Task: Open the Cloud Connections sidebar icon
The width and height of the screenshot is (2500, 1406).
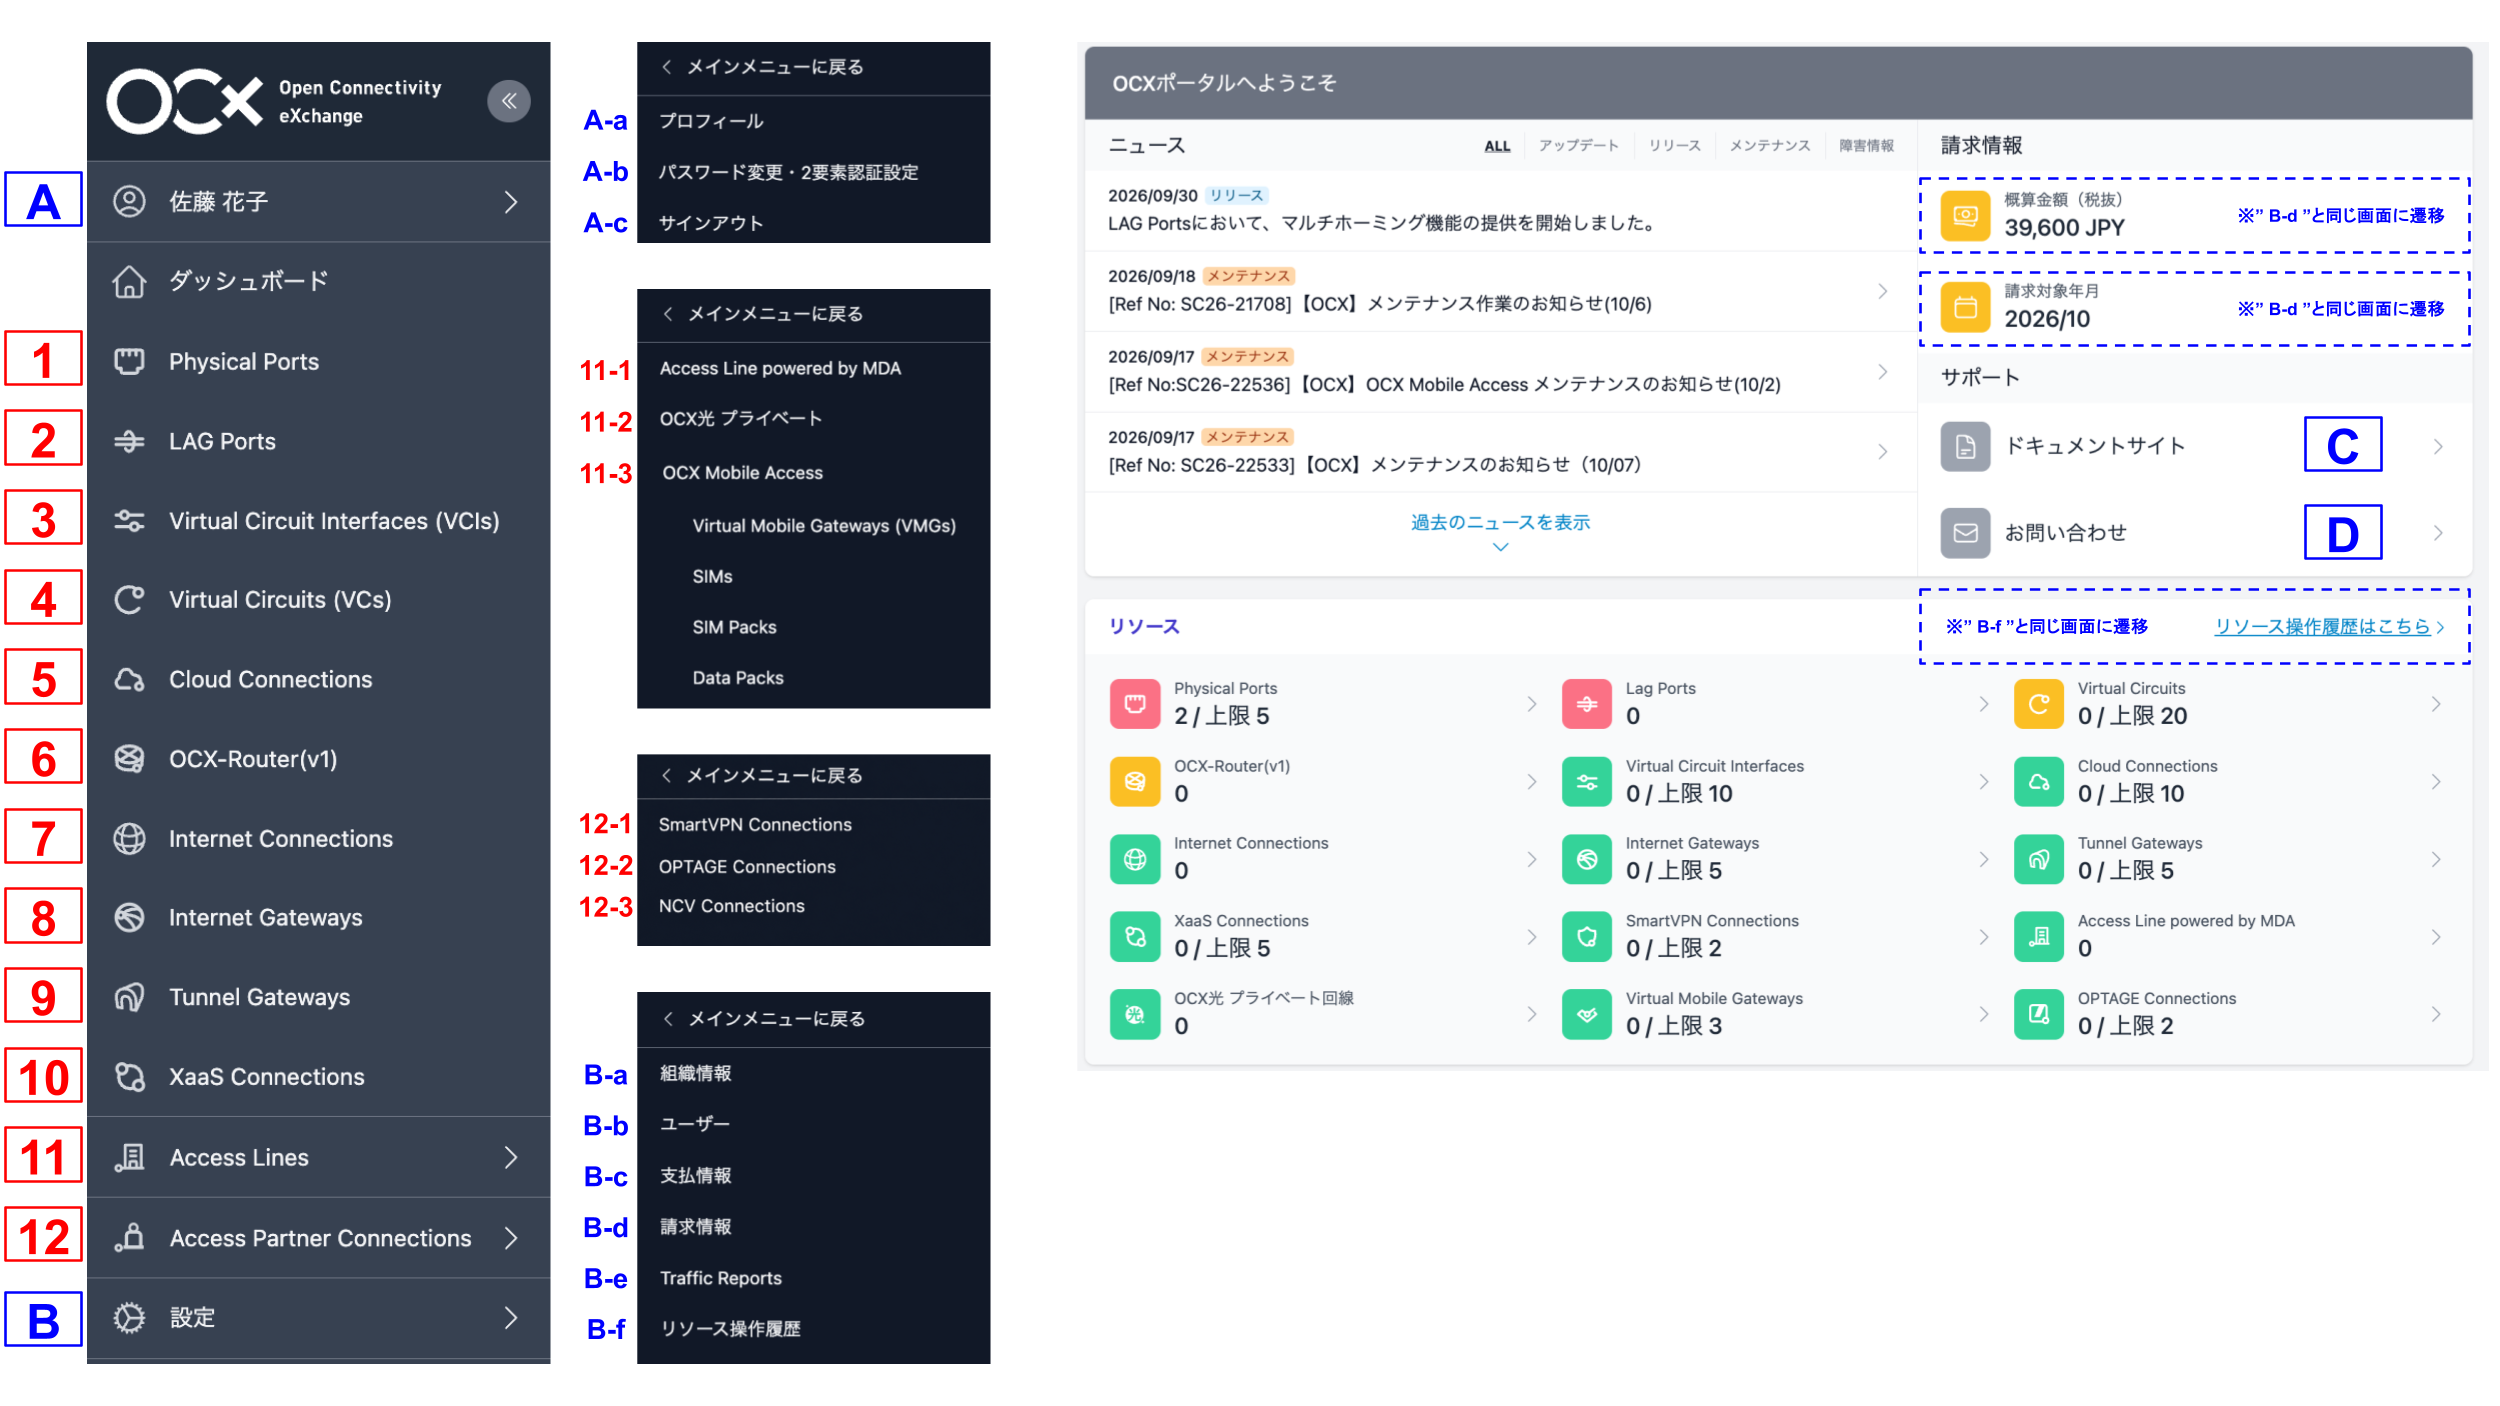Action: click(129, 680)
